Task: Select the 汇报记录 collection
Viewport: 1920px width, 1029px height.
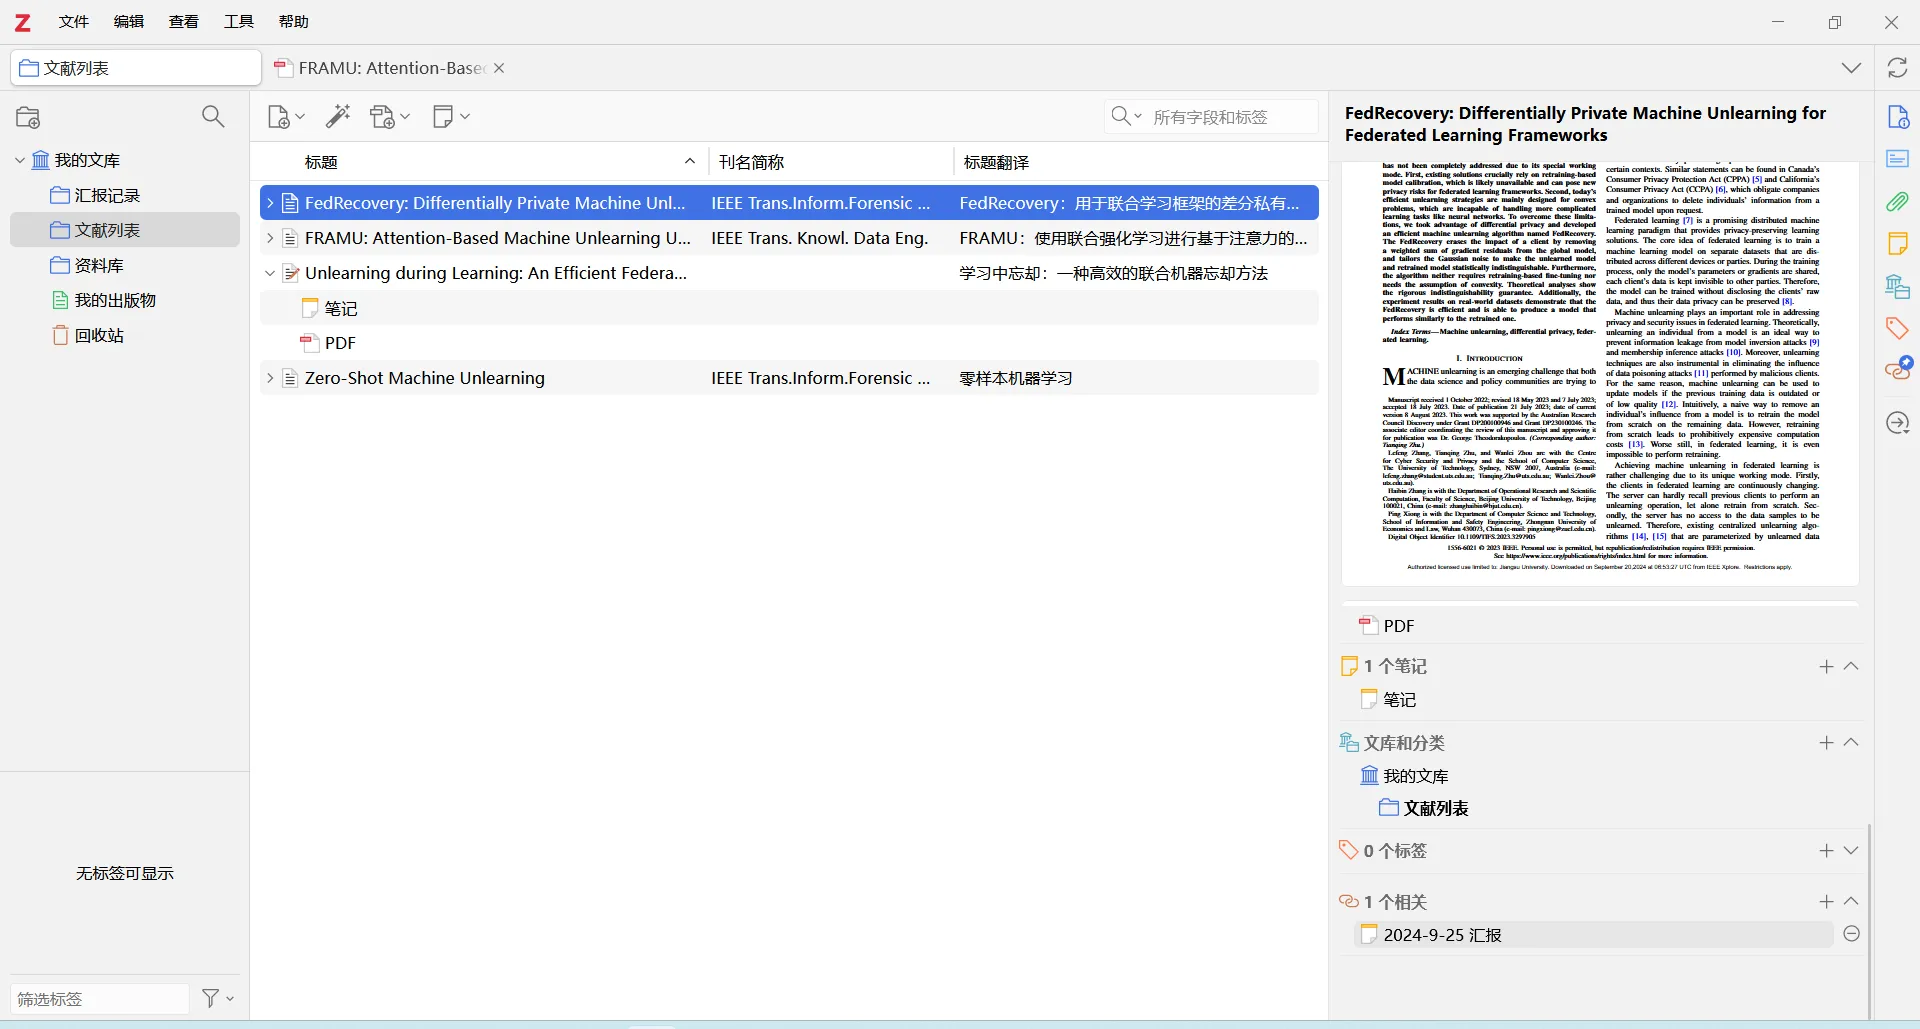Action: coord(107,195)
